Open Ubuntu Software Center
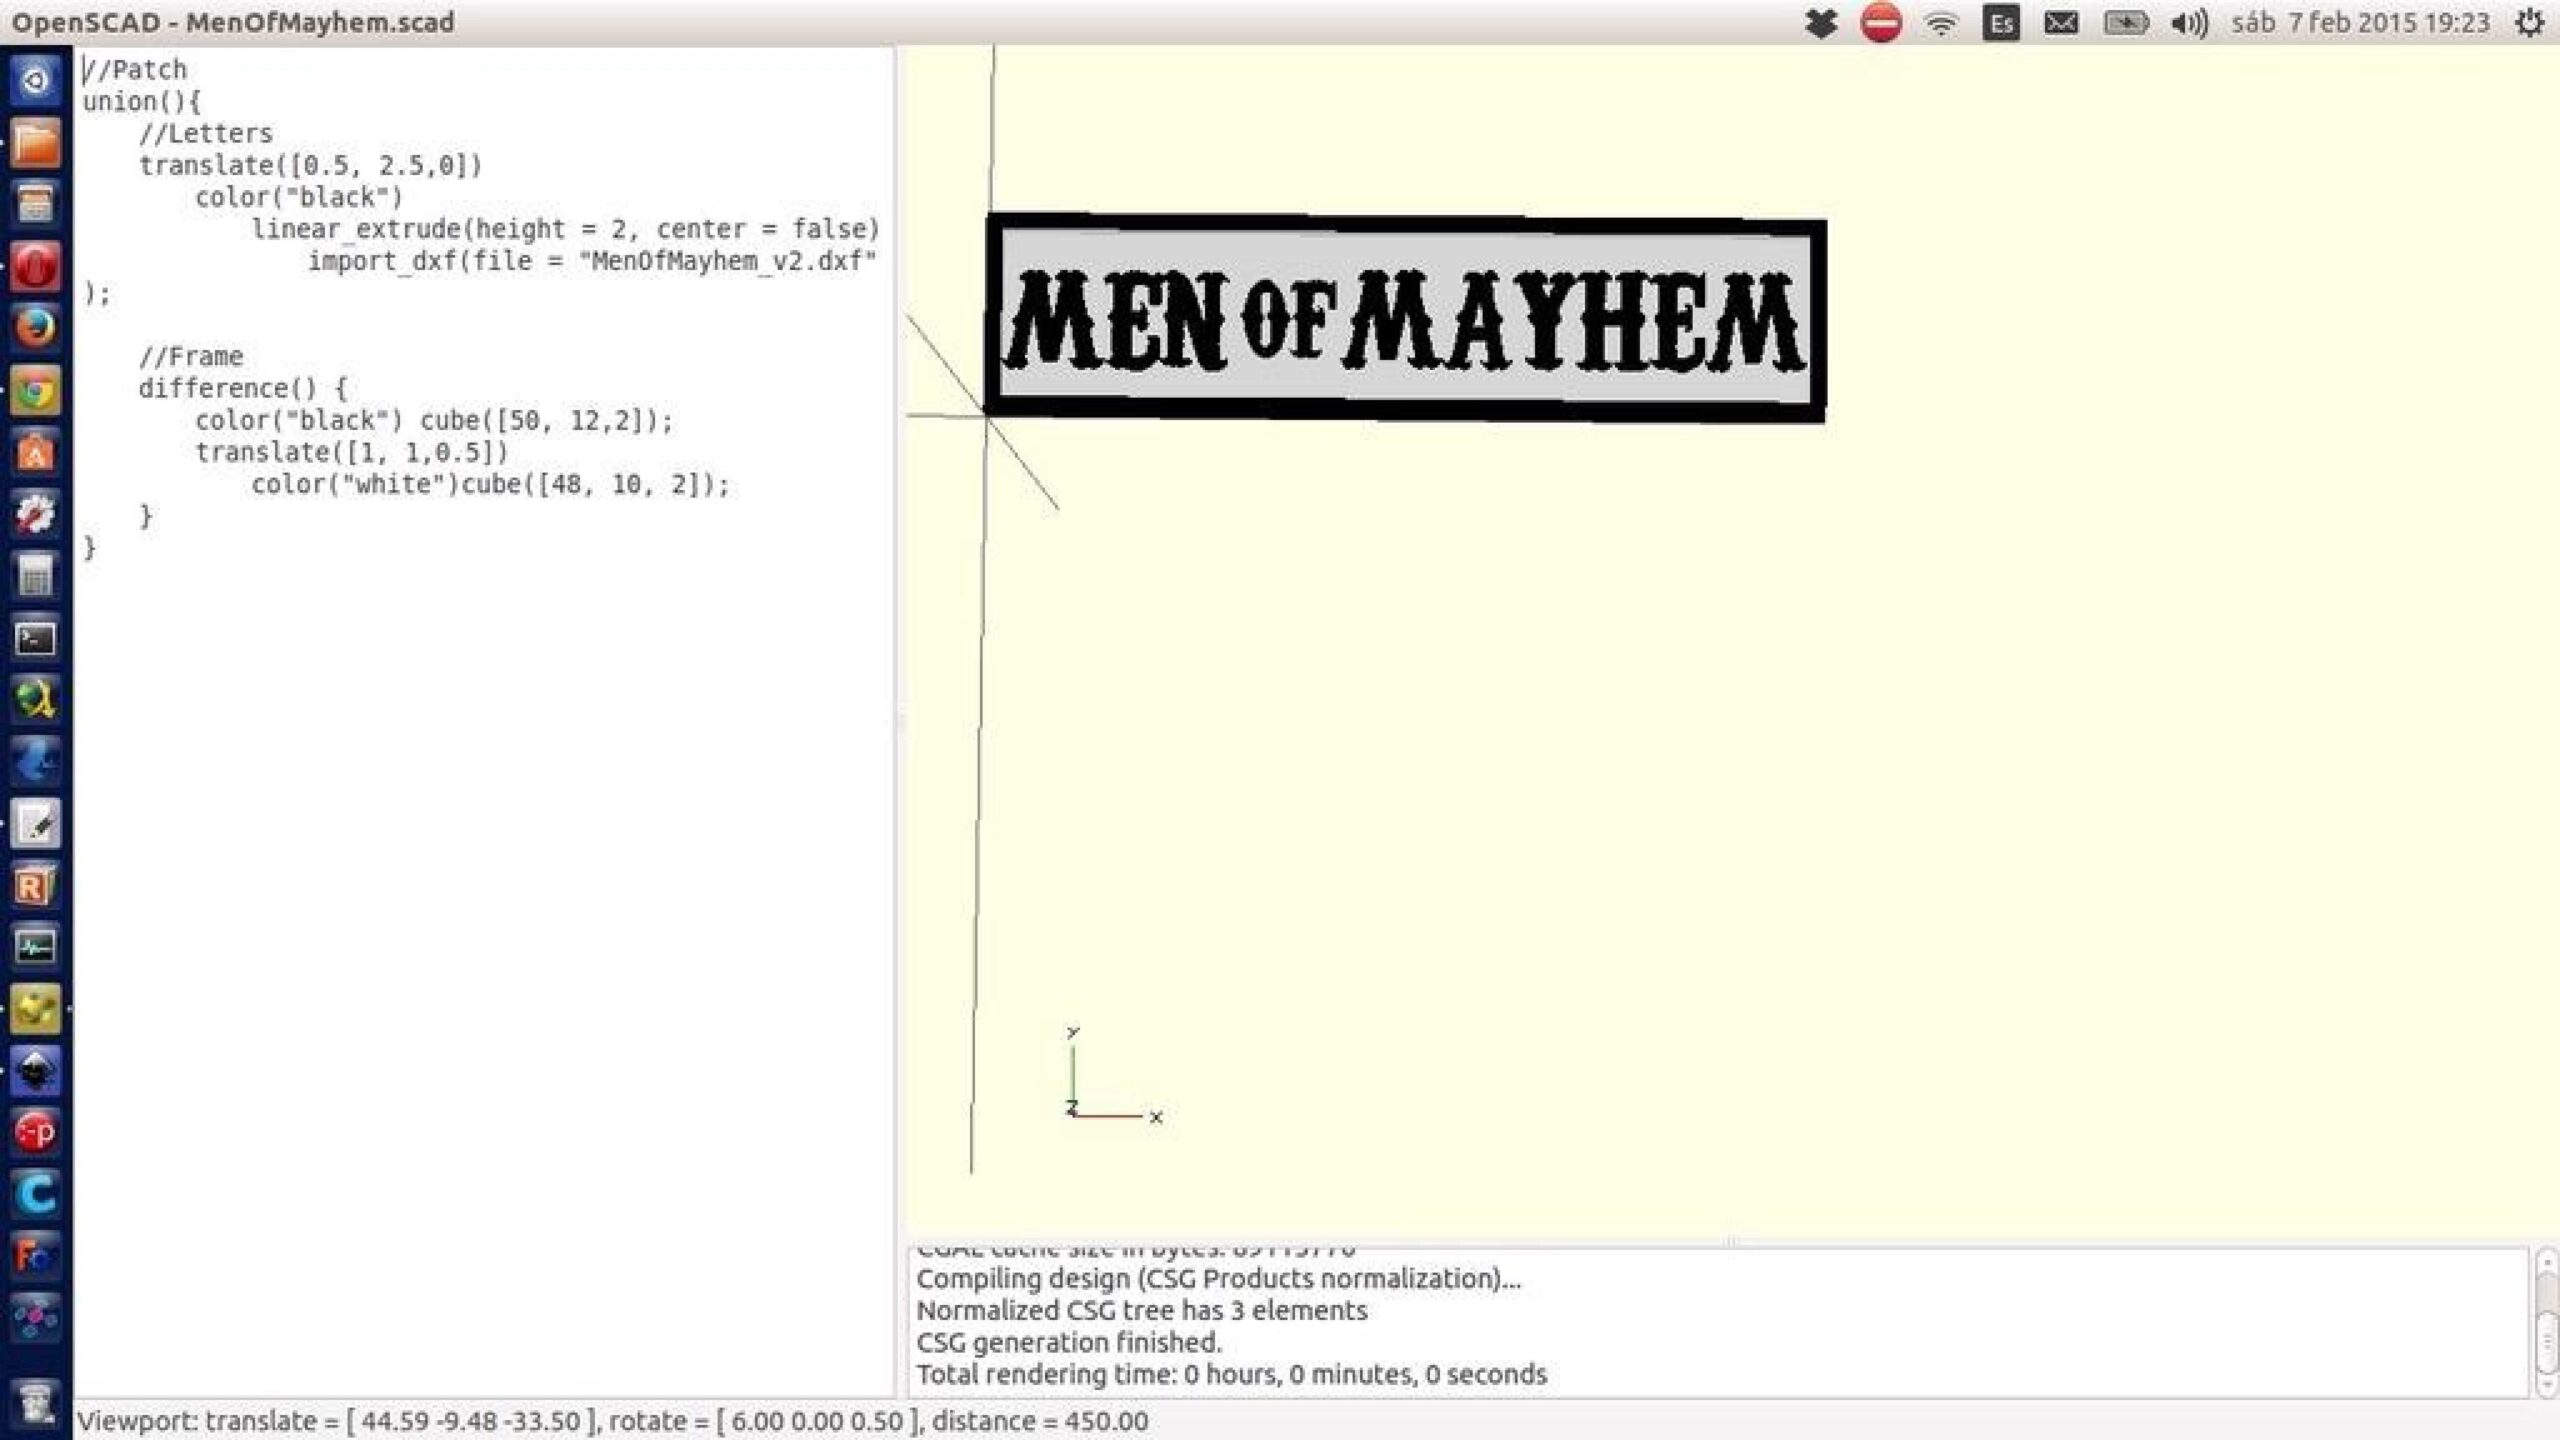Viewport: 2560px width, 1440px height. tap(36, 452)
